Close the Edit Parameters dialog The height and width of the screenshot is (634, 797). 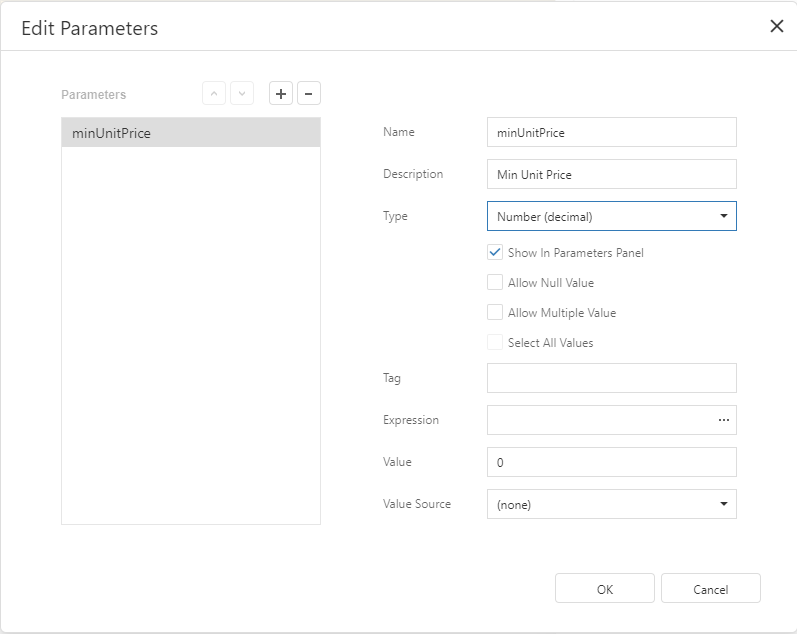pyautogui.click(x=776, y=27)
